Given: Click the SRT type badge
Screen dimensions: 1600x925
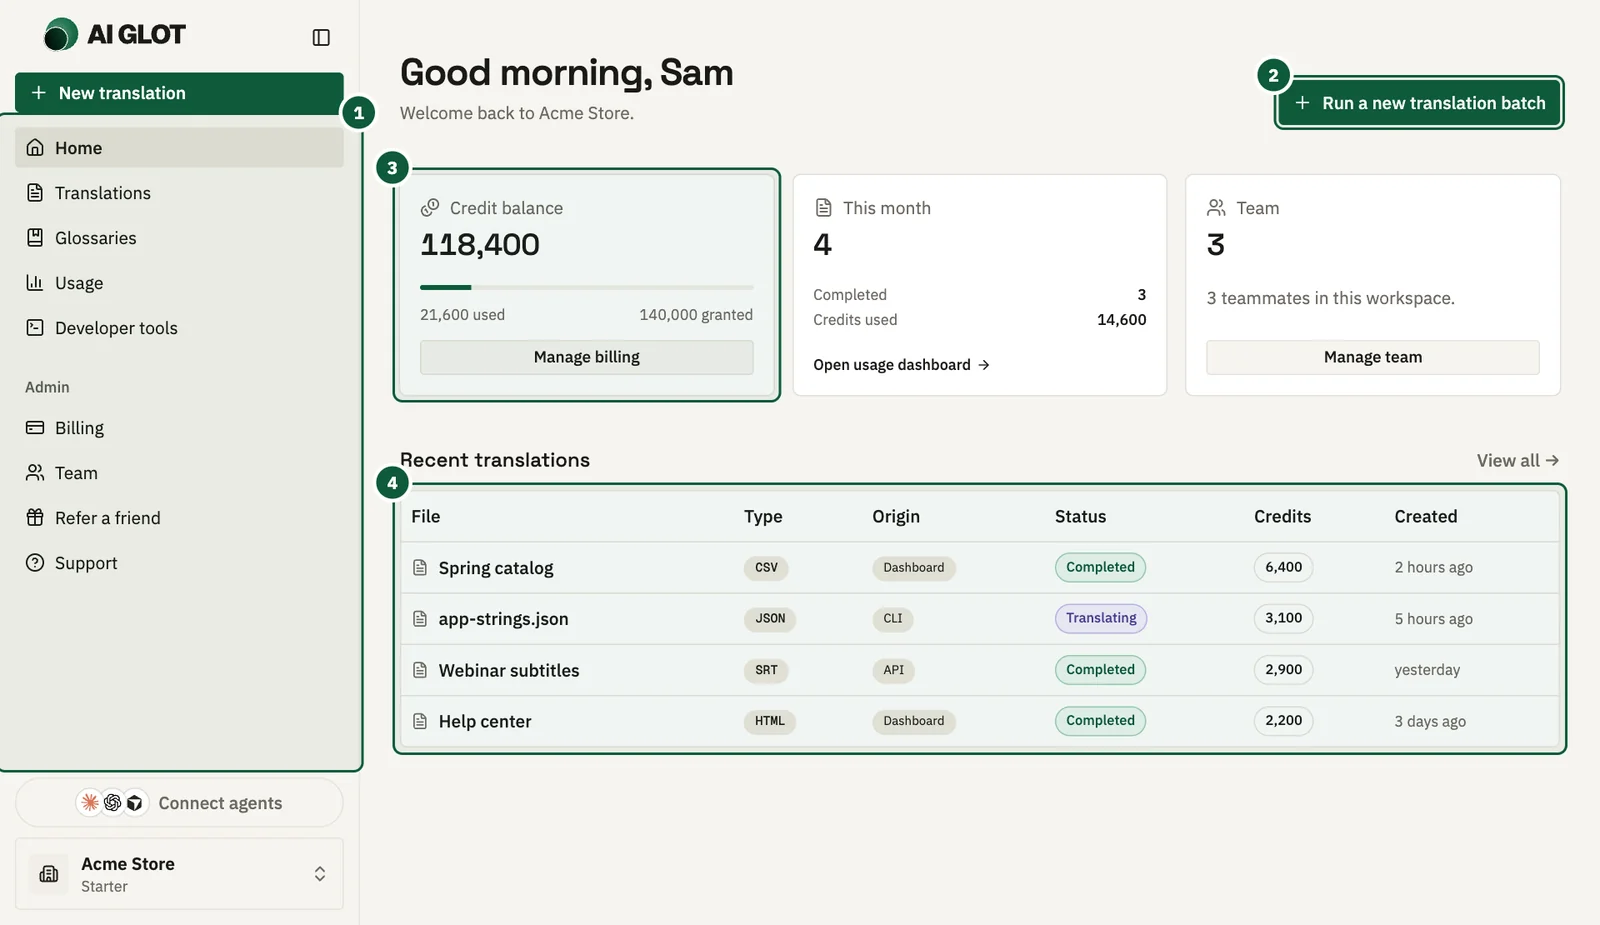Looking at the screenshot, I should pos(766,670).
